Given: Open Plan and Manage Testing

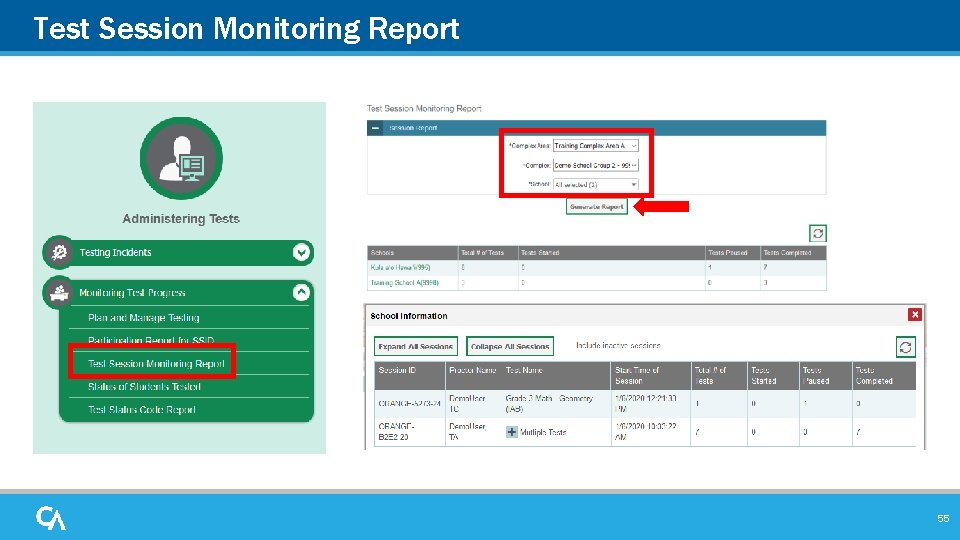Looking at the screenshot, I should pyautogui.click(x=144, y=318).
